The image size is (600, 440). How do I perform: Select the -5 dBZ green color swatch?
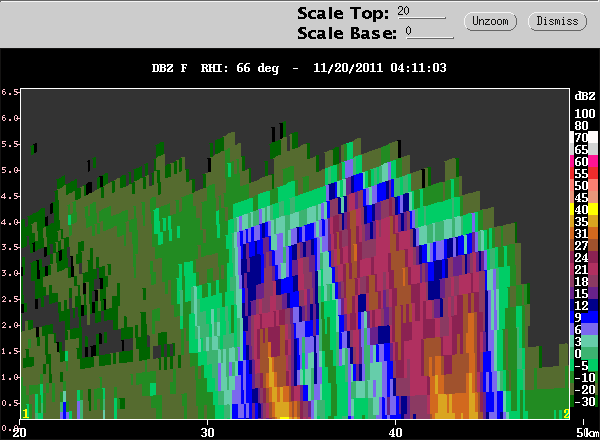584,365
